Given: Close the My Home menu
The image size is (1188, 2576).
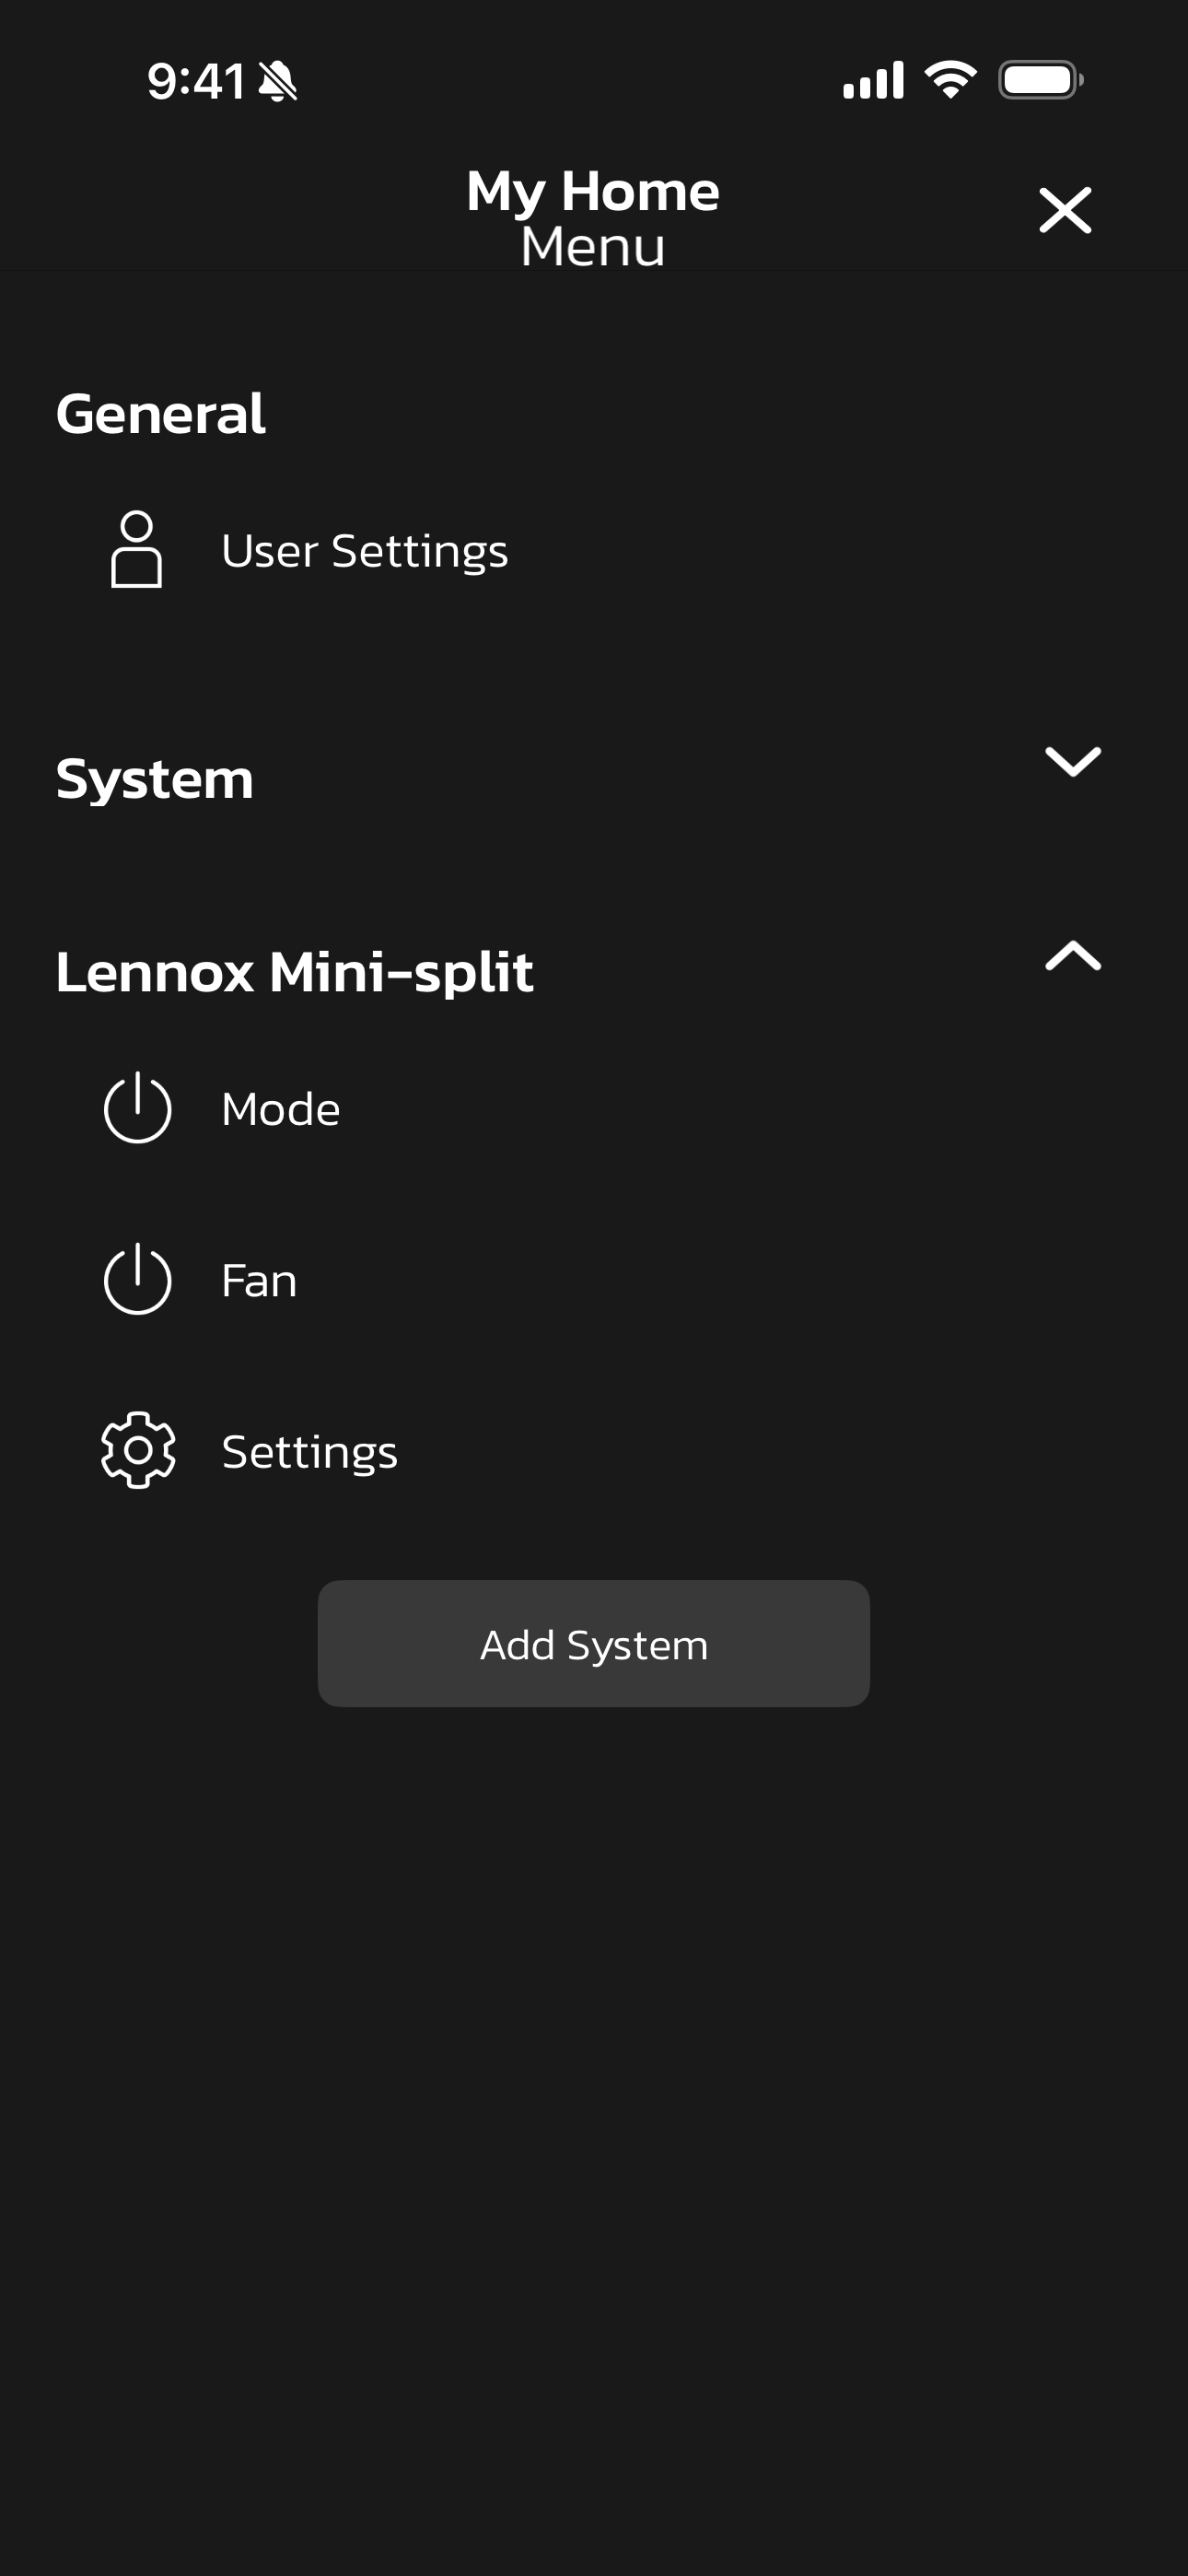Looking at the screenshot, I should coord(1065,210).
